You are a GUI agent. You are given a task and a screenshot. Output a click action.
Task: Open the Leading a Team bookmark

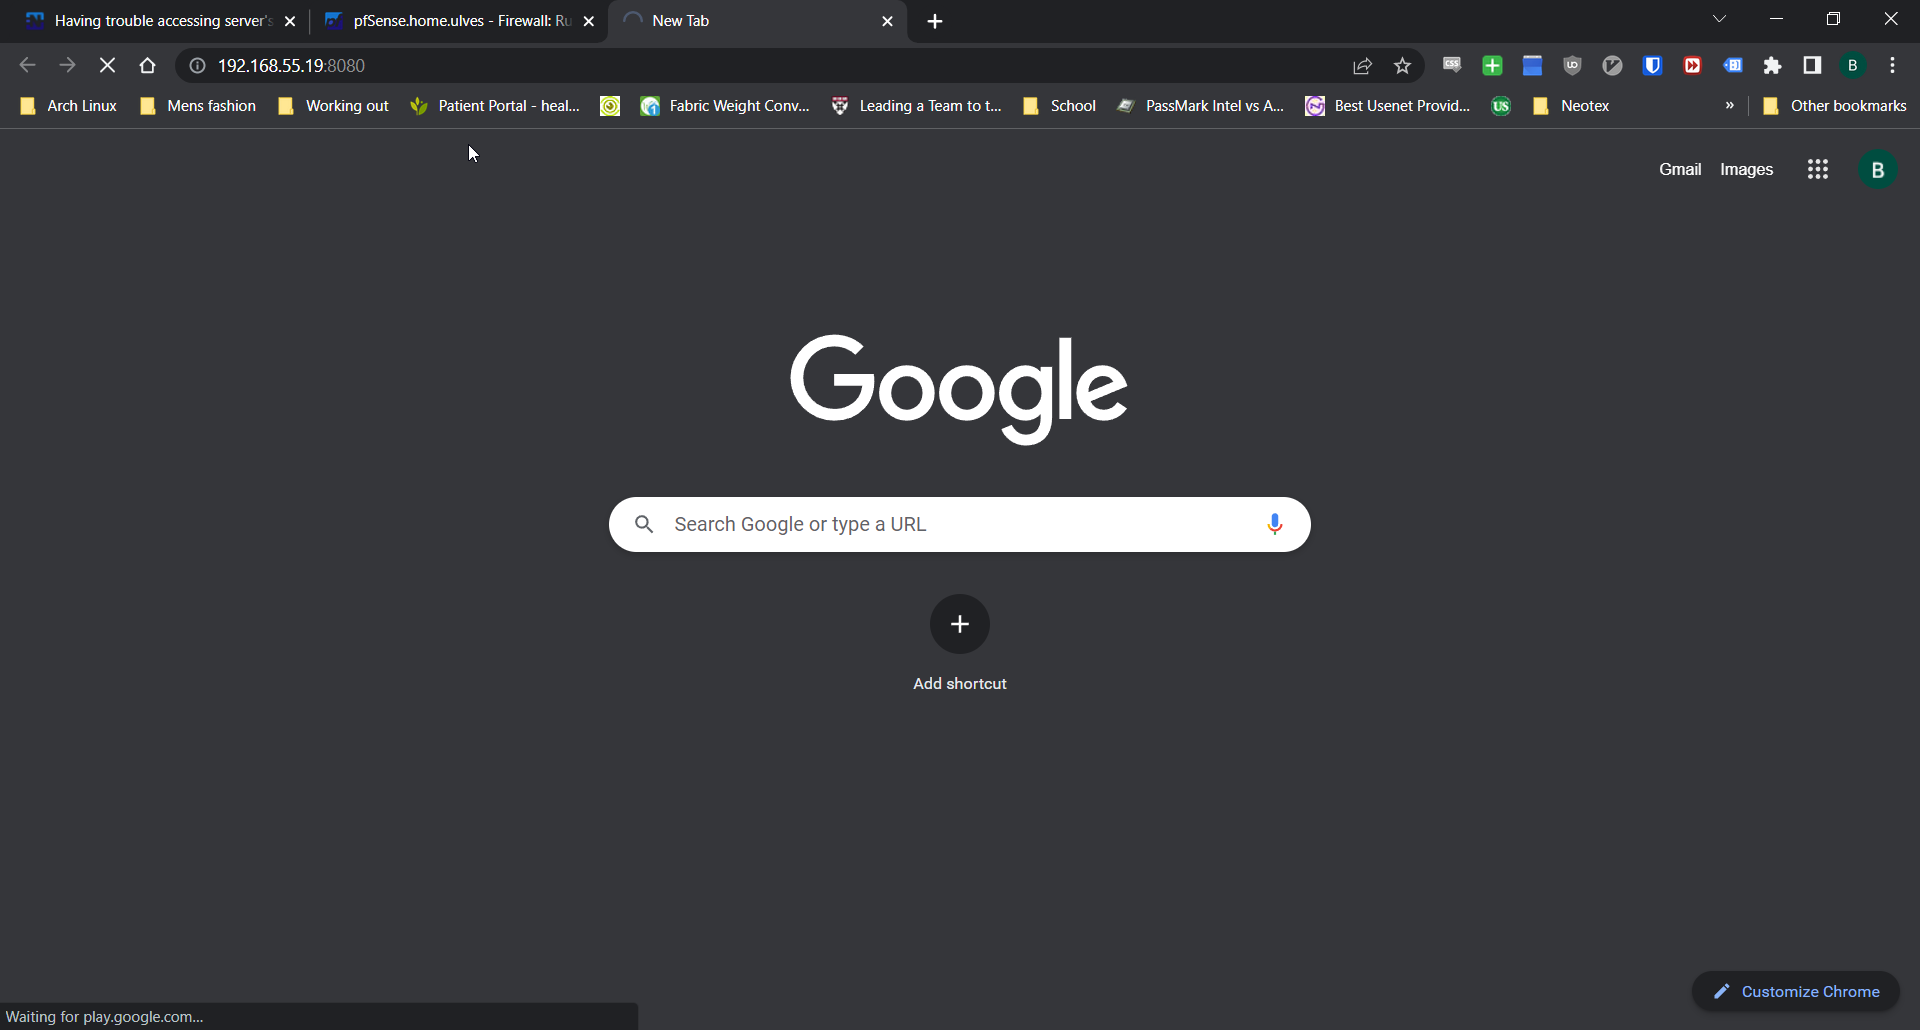pyautogui.click(x=916, y=106)
